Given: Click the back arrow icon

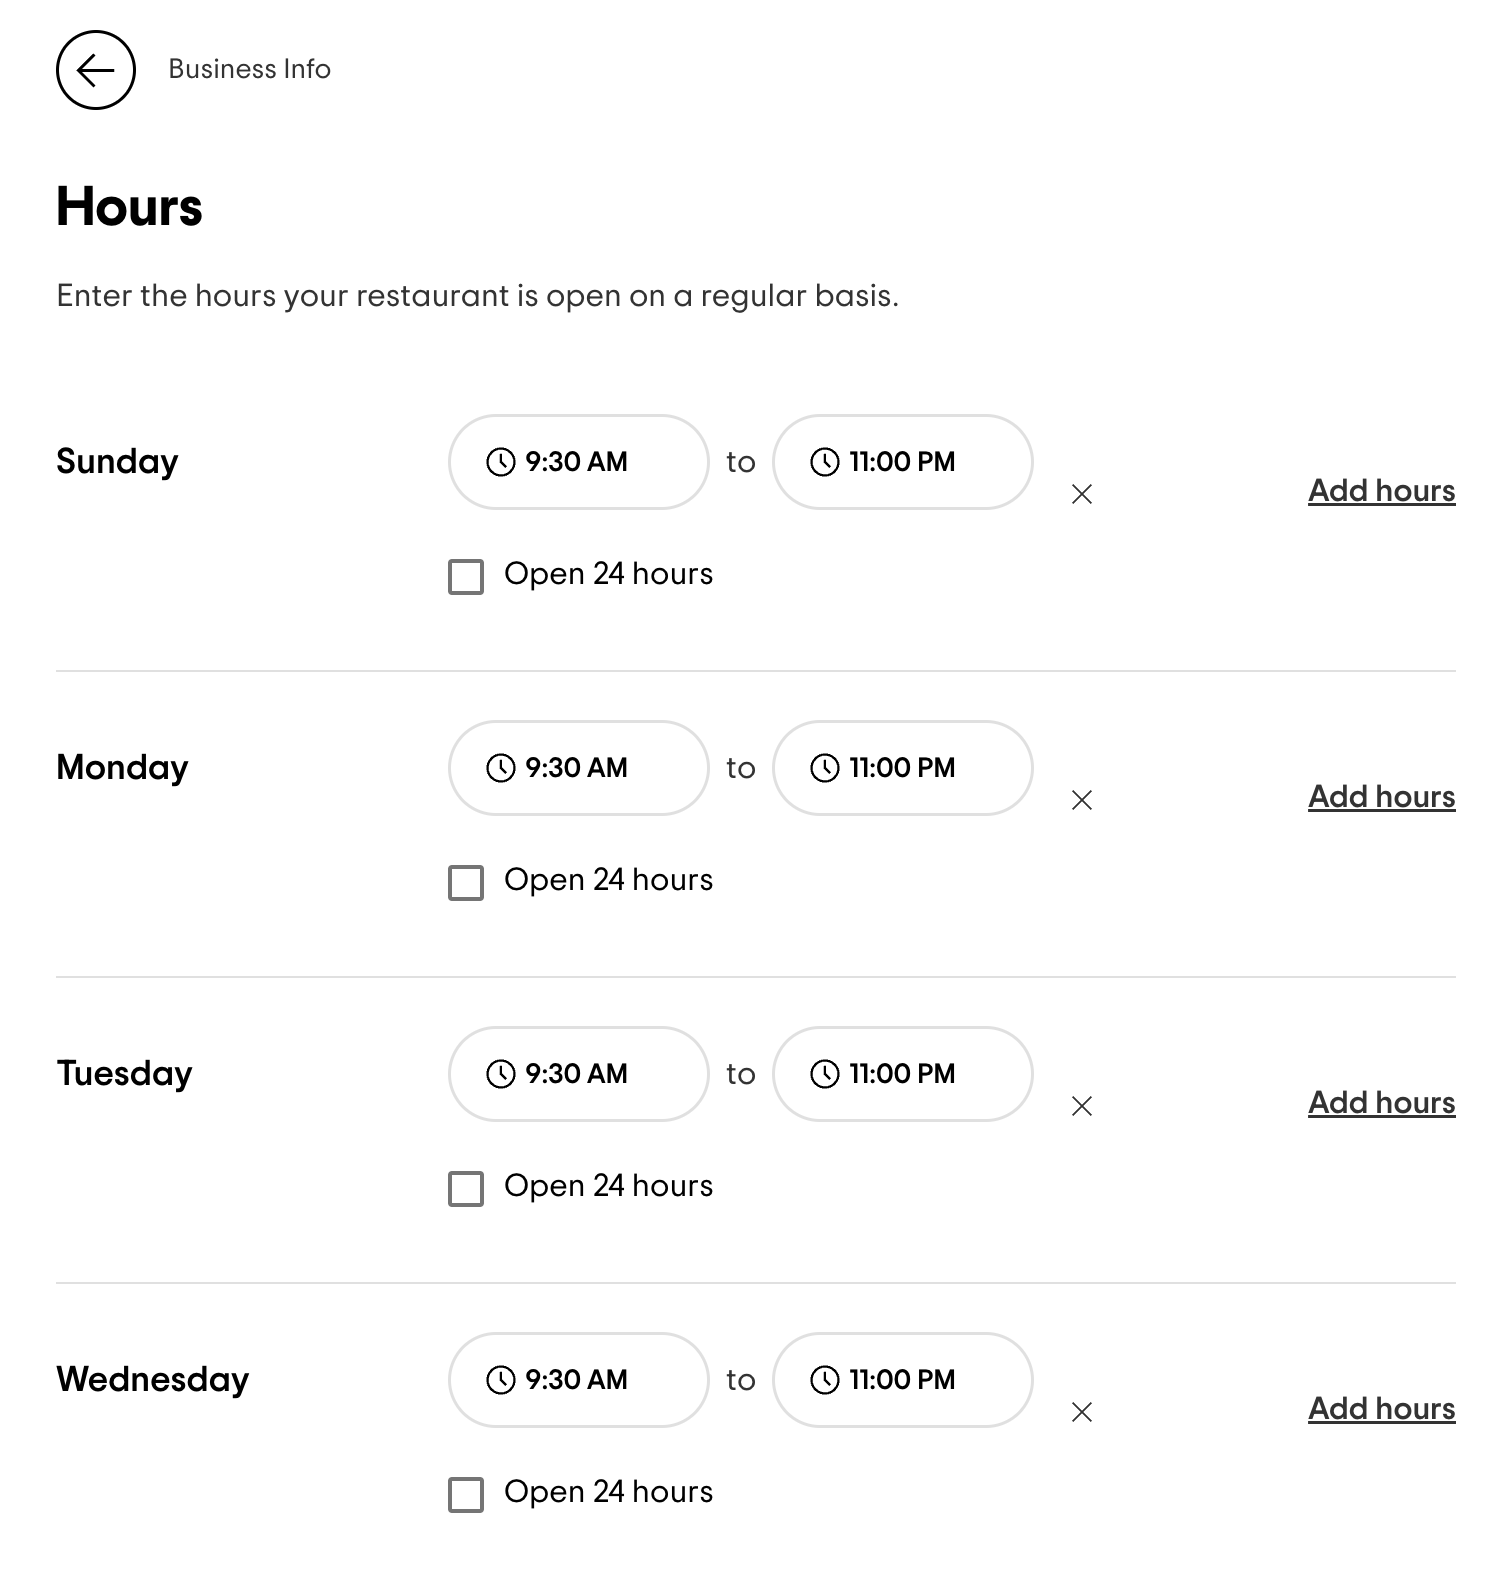Looking at the screenshot, I should tap(96, 70).
